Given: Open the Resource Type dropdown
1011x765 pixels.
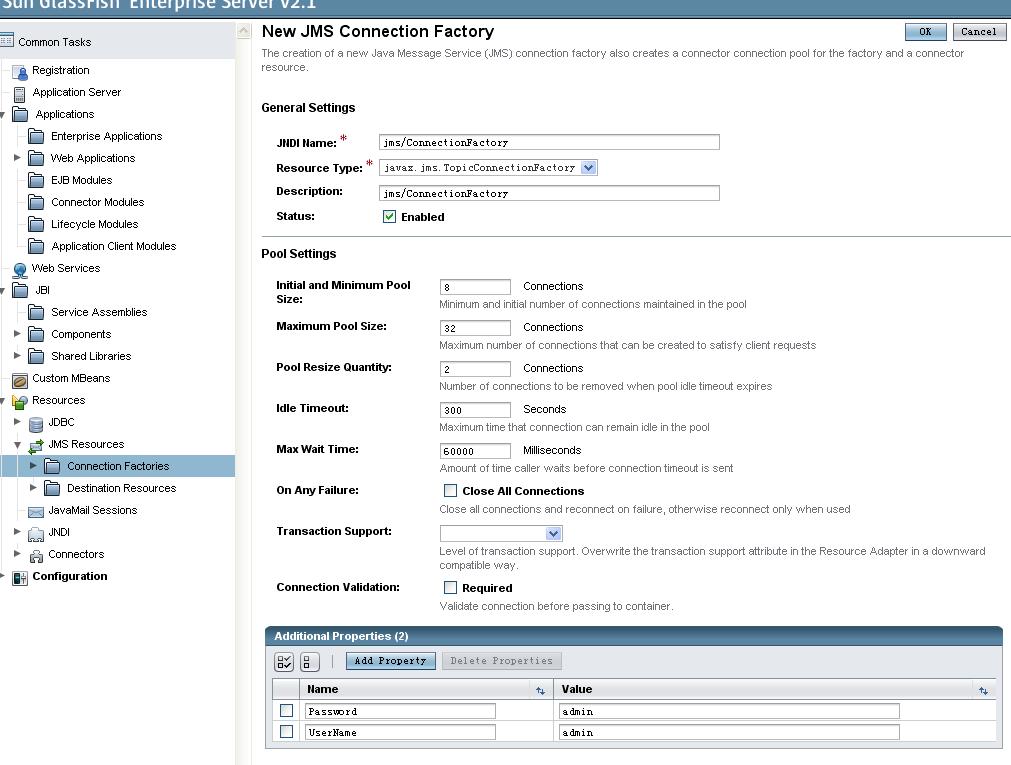Looking at the screenshot, I should click(x=488, y=168).
